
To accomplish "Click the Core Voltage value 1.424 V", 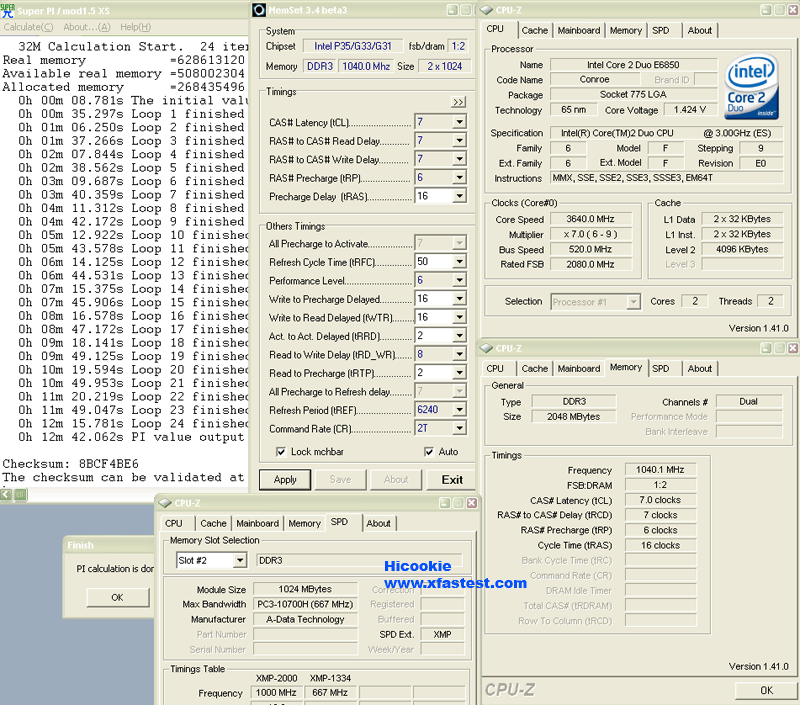I will 690,110.
